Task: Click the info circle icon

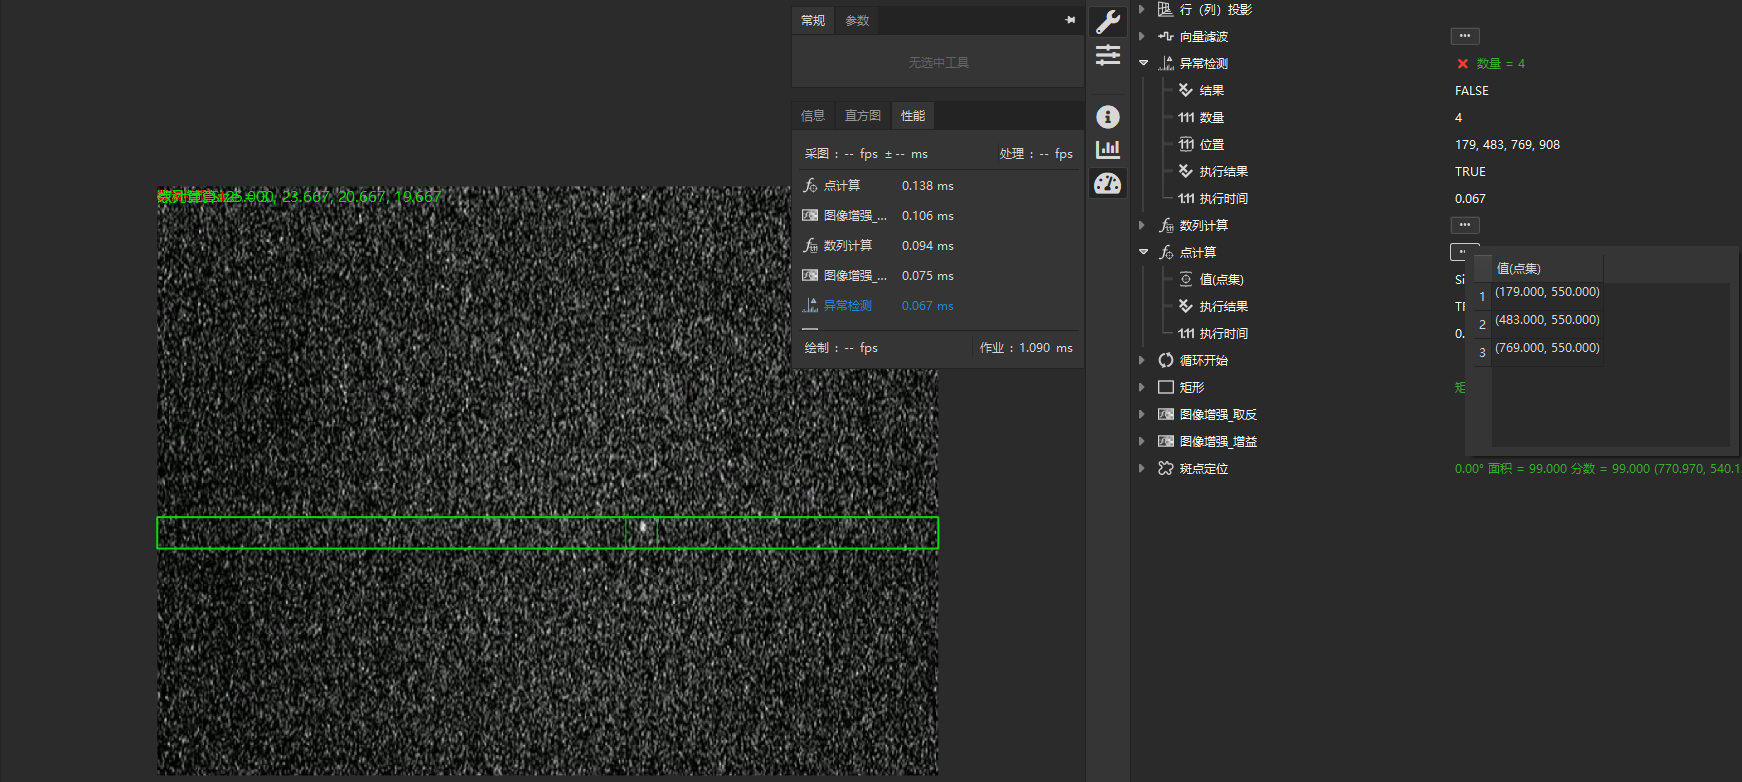Action: point(1107,117)
